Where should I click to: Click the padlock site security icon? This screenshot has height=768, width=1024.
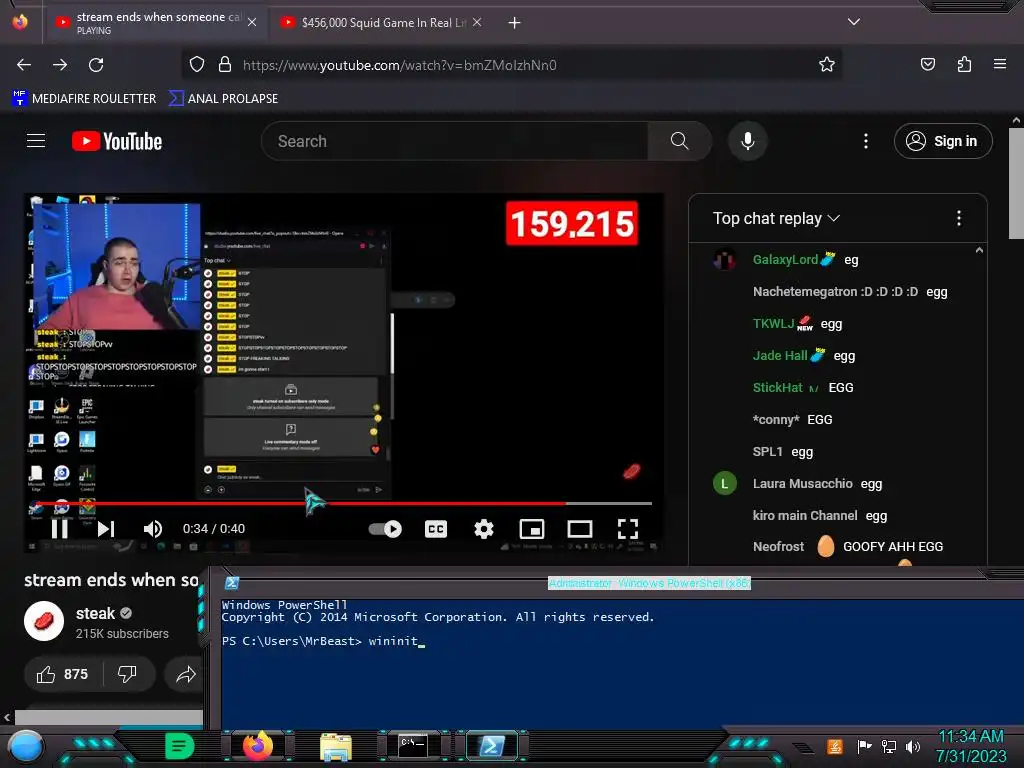(225, 65)
